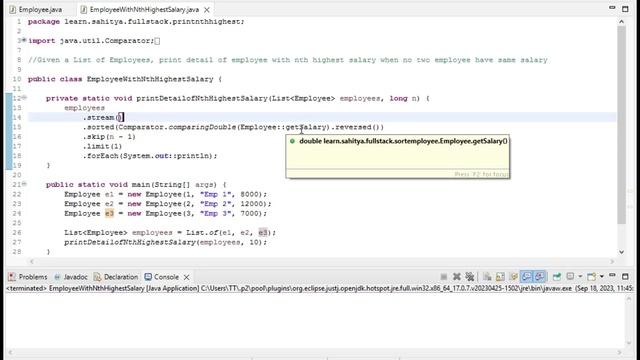The height and width of the screenshot is (360, 640).
Task: Minimize the Console view panel
Action: 612,276
